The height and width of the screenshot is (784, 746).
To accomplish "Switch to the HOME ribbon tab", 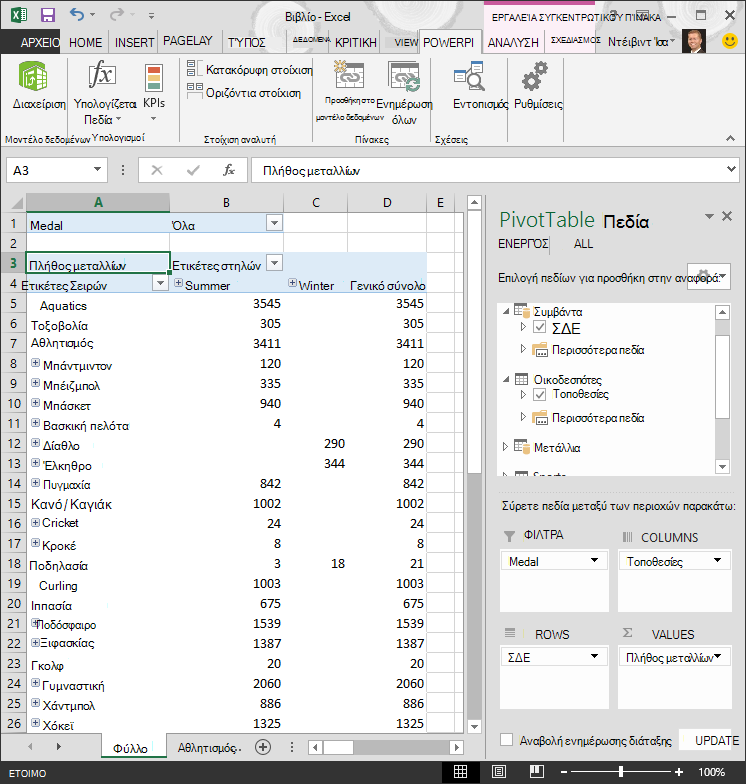I will point(86,42).
